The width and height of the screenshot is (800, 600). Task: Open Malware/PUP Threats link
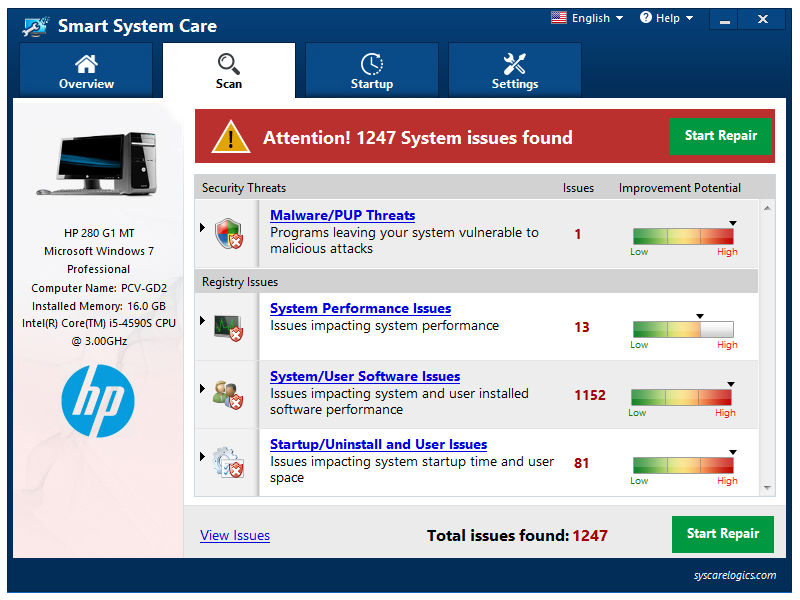pos(342,215)
